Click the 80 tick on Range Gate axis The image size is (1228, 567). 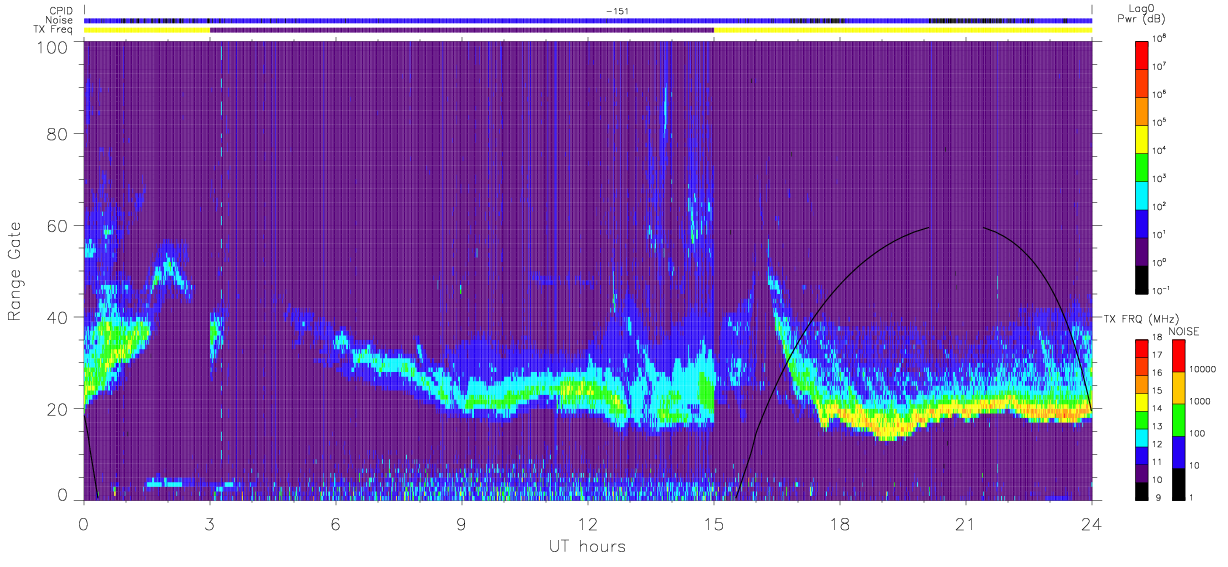click(56, 133)
